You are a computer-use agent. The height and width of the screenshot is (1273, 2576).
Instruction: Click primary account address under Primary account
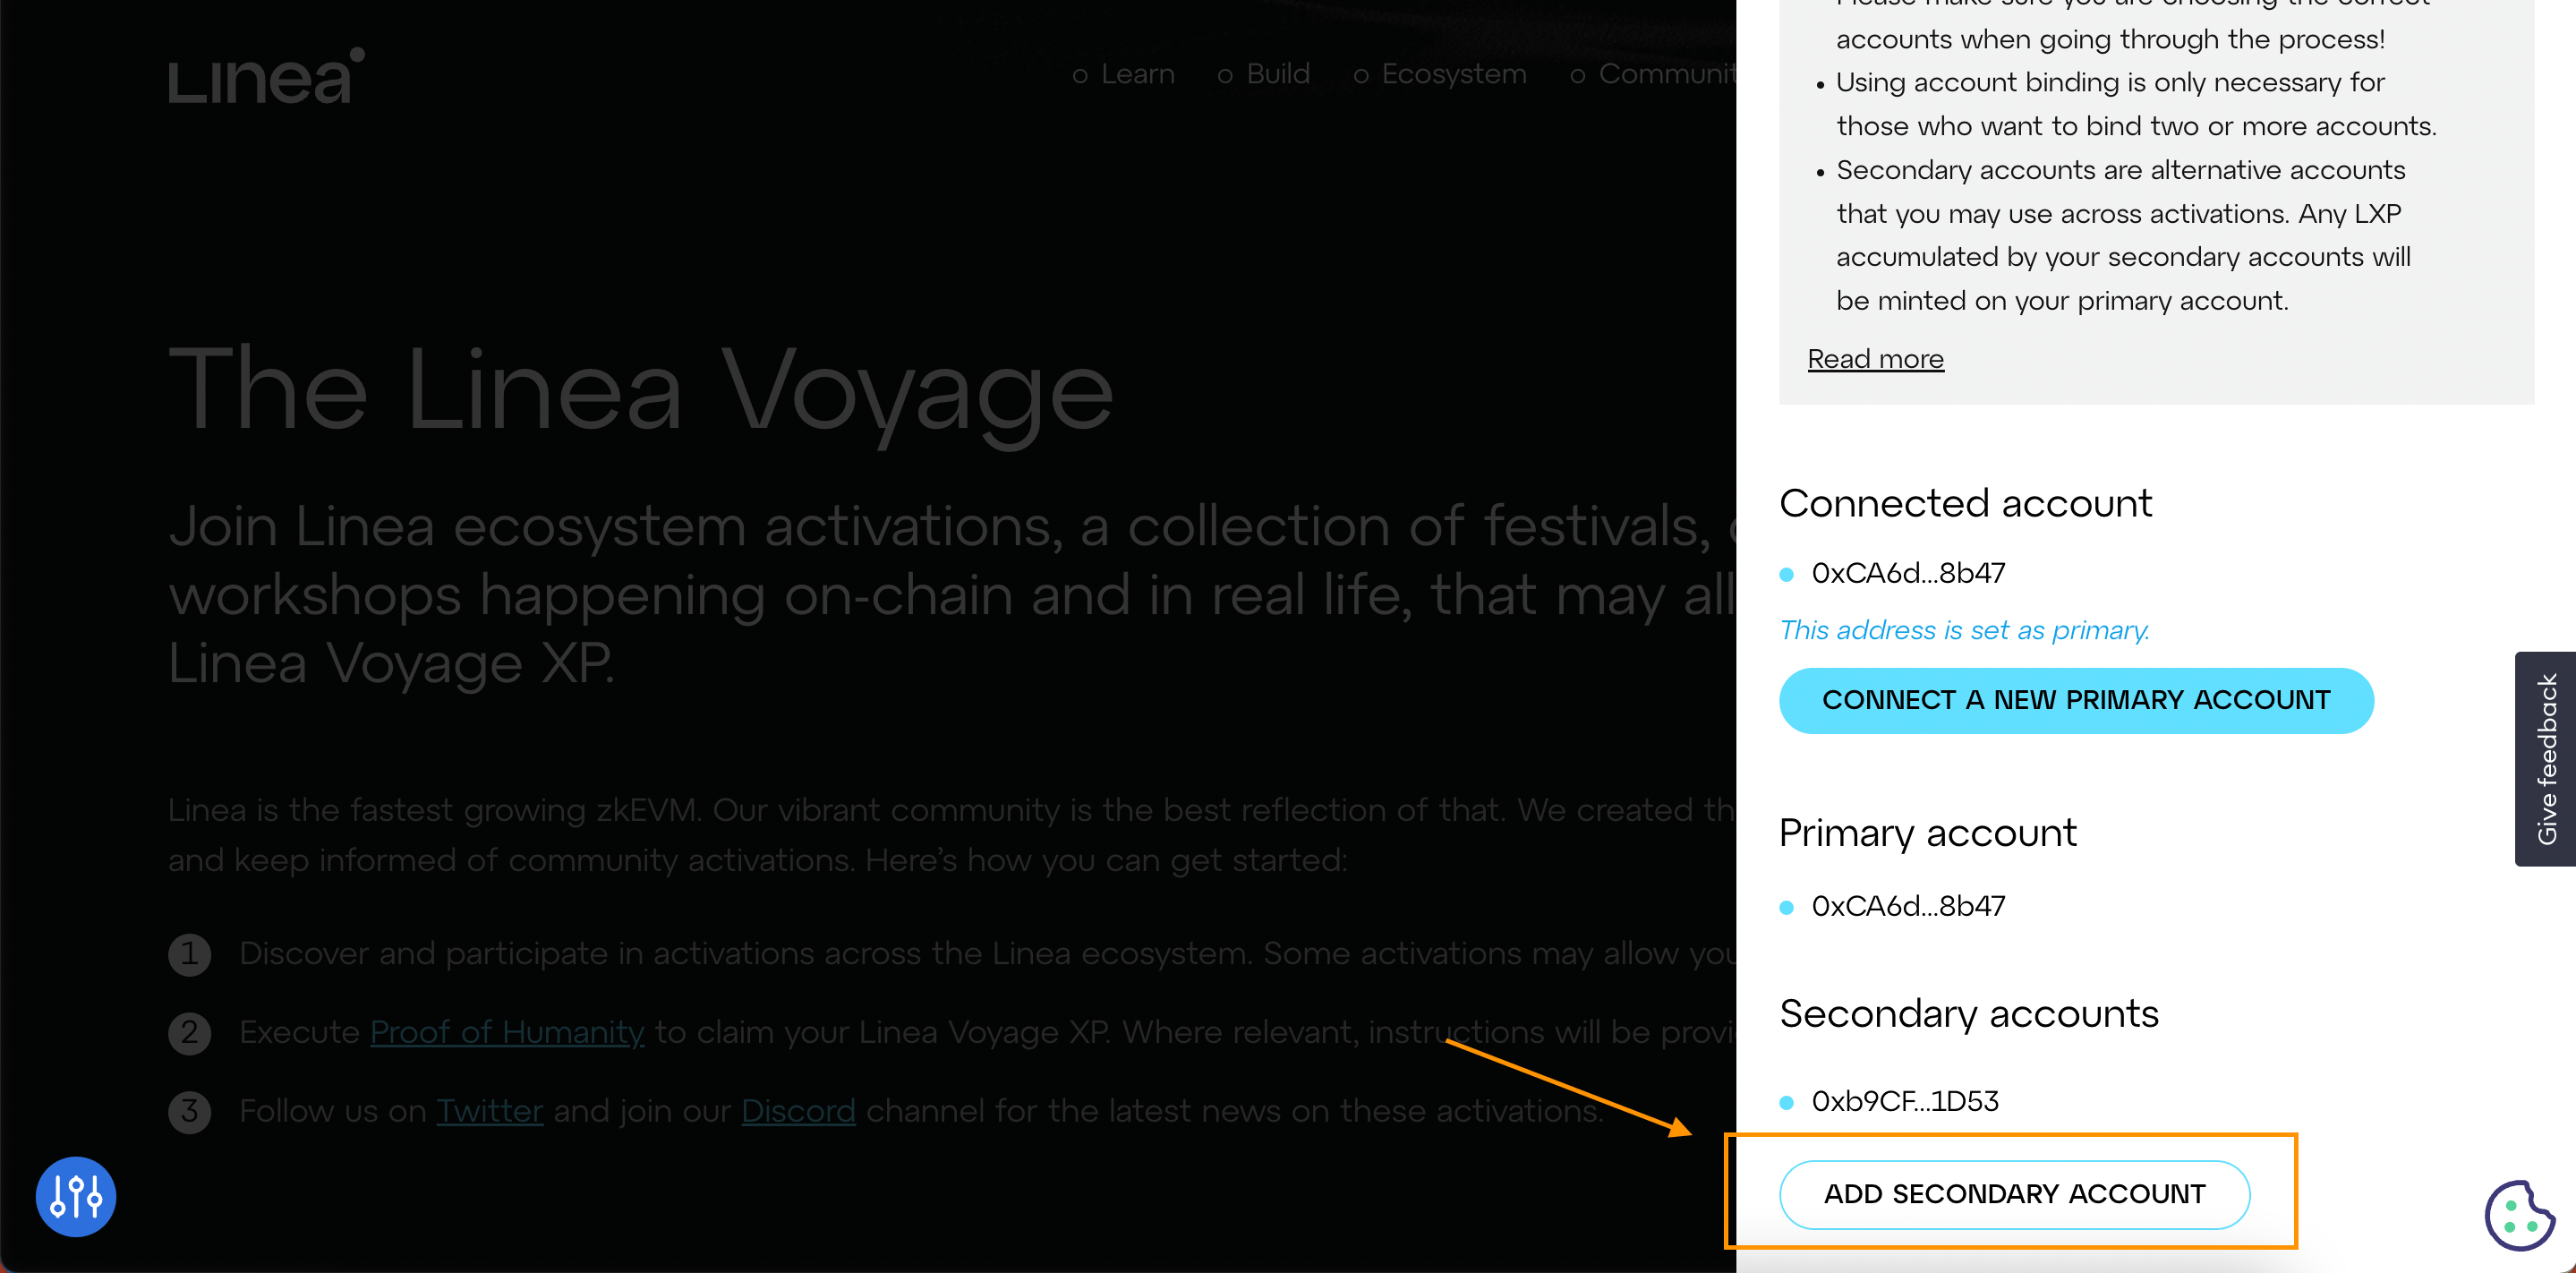click(x=1907, y=906)
